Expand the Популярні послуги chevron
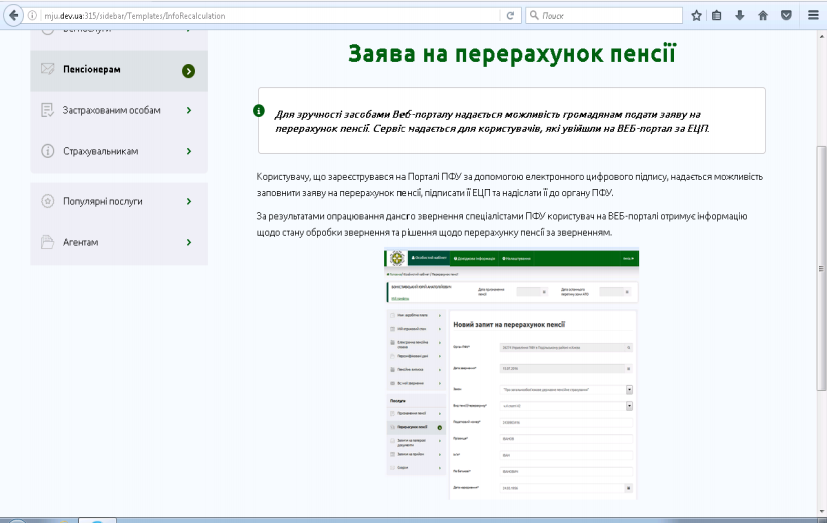The width and height of the screenshot is (827, 523). [189, 201]
